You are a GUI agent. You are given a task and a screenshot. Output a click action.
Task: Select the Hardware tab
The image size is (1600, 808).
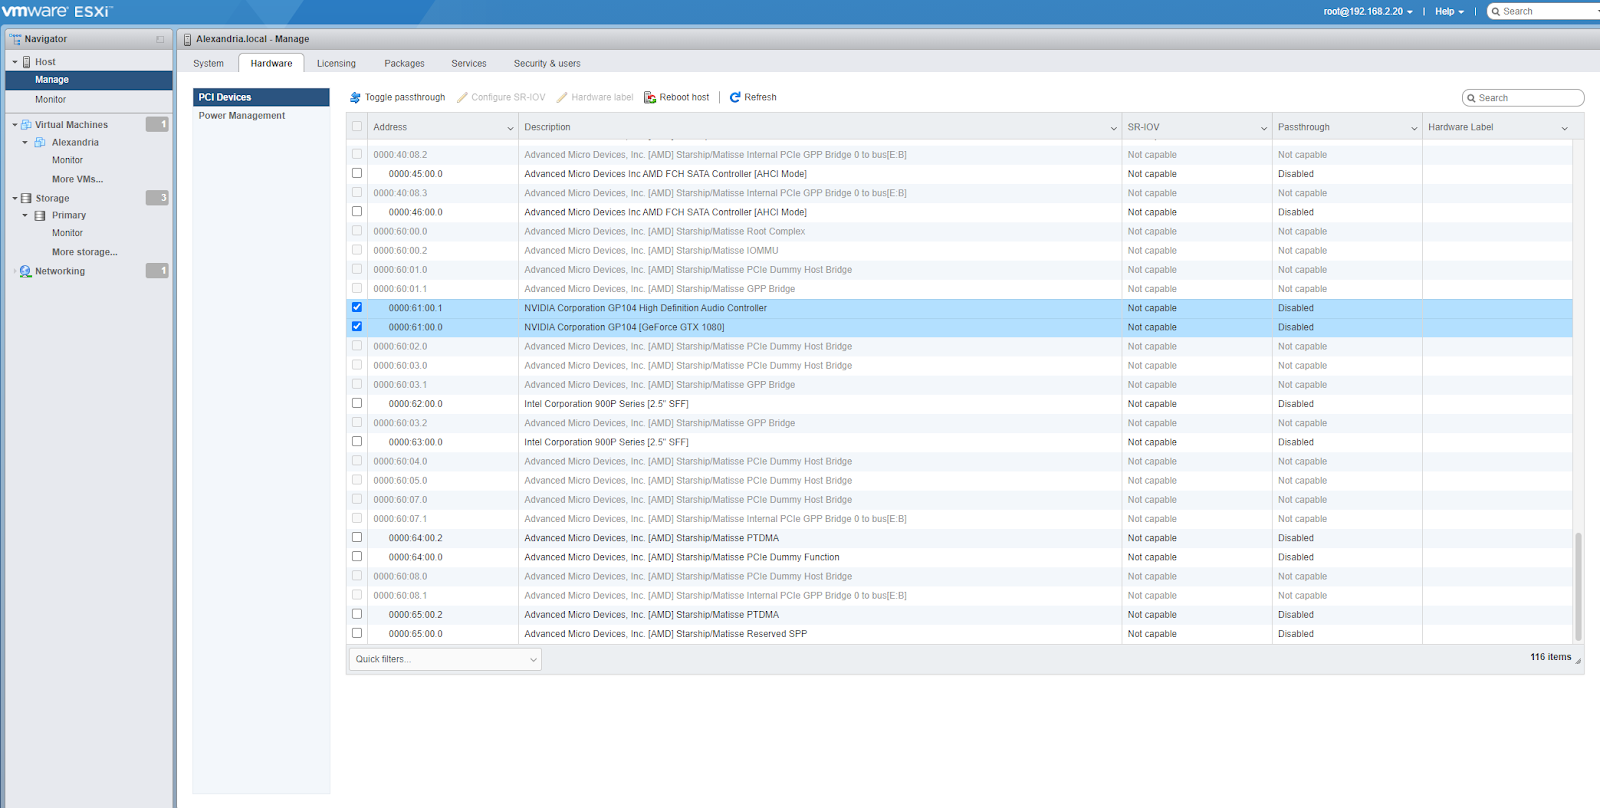coord(272,63)
